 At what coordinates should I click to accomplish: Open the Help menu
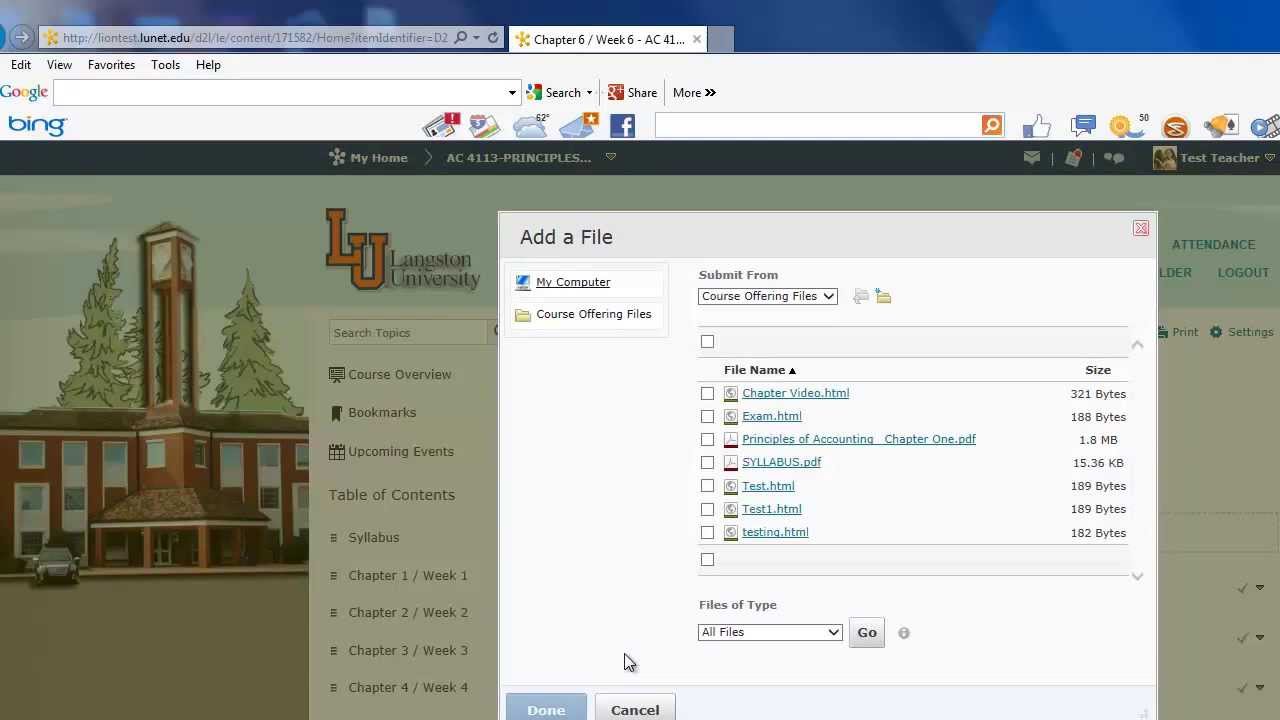click(208, 65)
